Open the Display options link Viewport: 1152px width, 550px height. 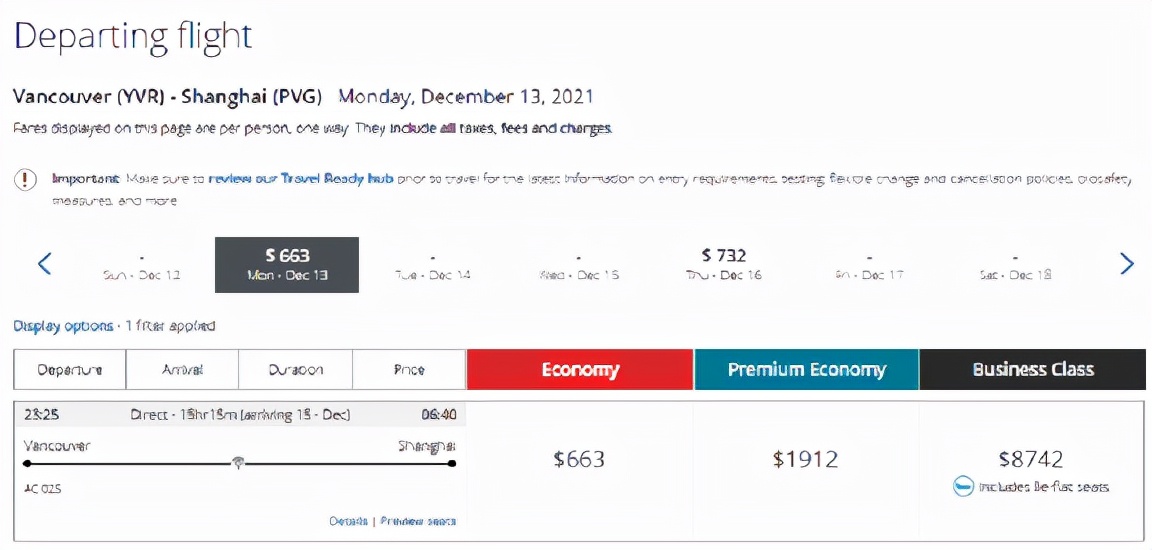tap(63, 326)
